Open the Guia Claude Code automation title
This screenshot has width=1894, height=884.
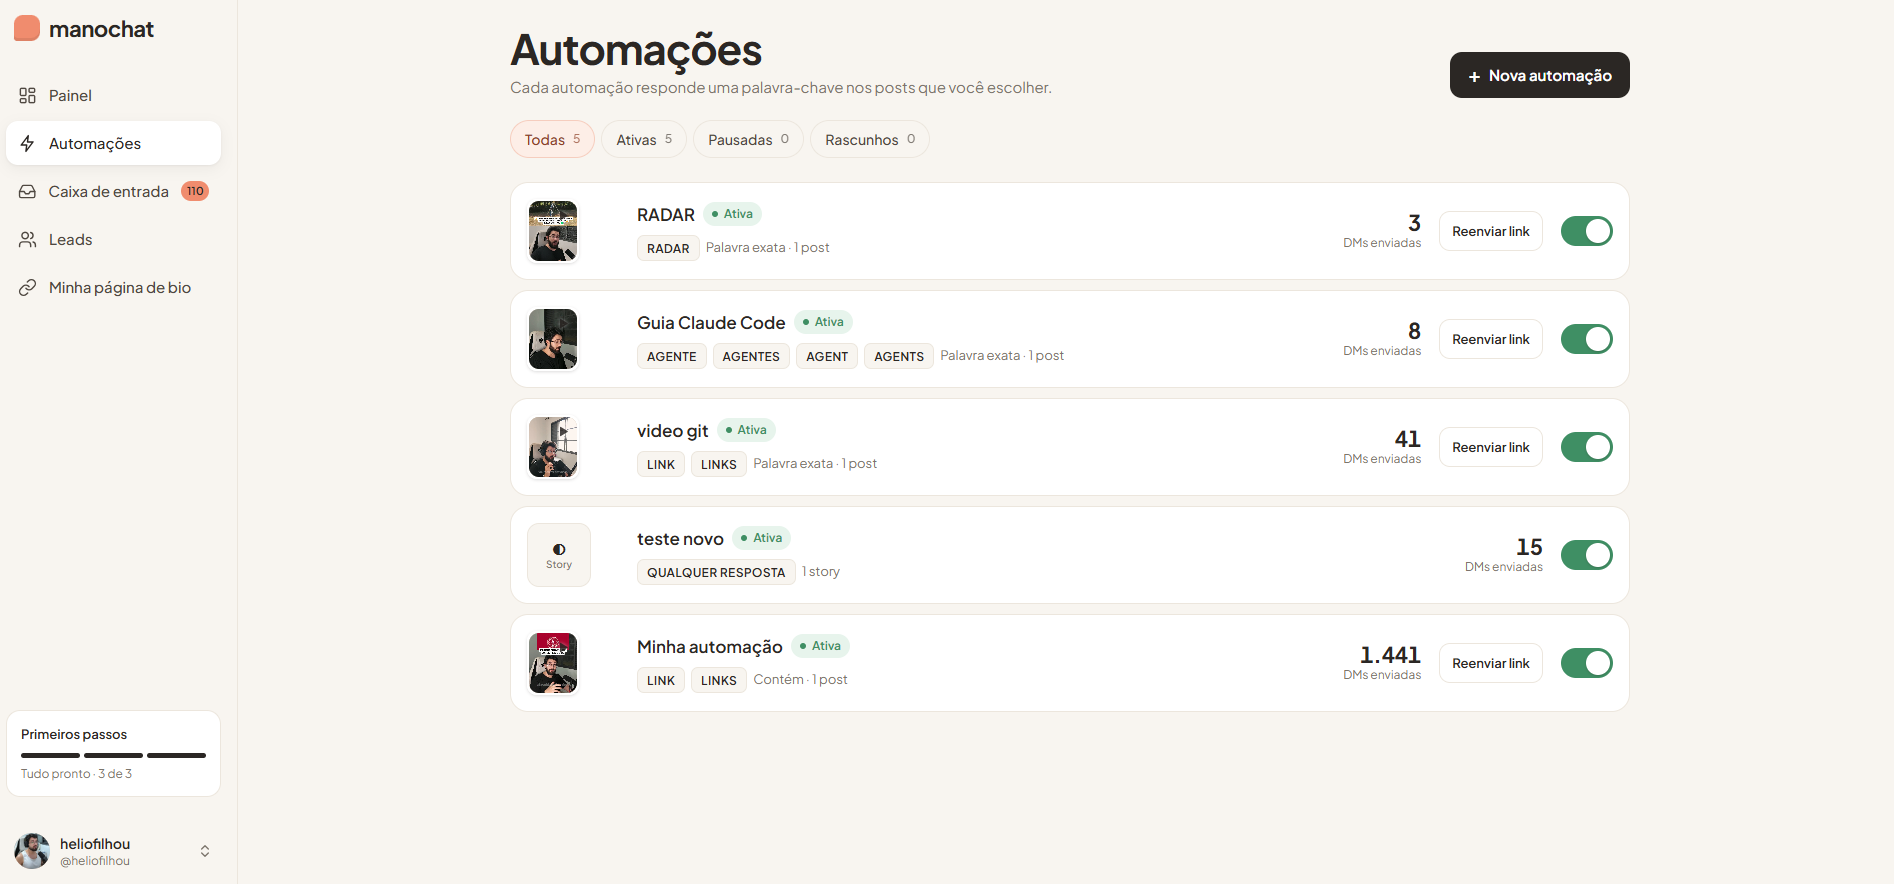point(711,323)
